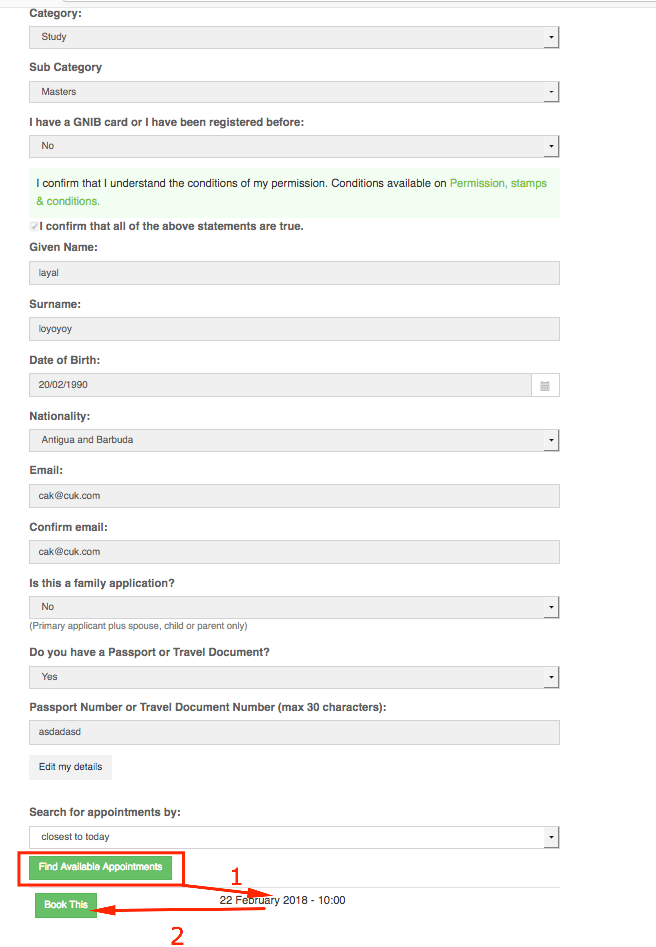Open the GNIB card registered dropdown
Screen dimensions: 656x947
pos(294,146)
